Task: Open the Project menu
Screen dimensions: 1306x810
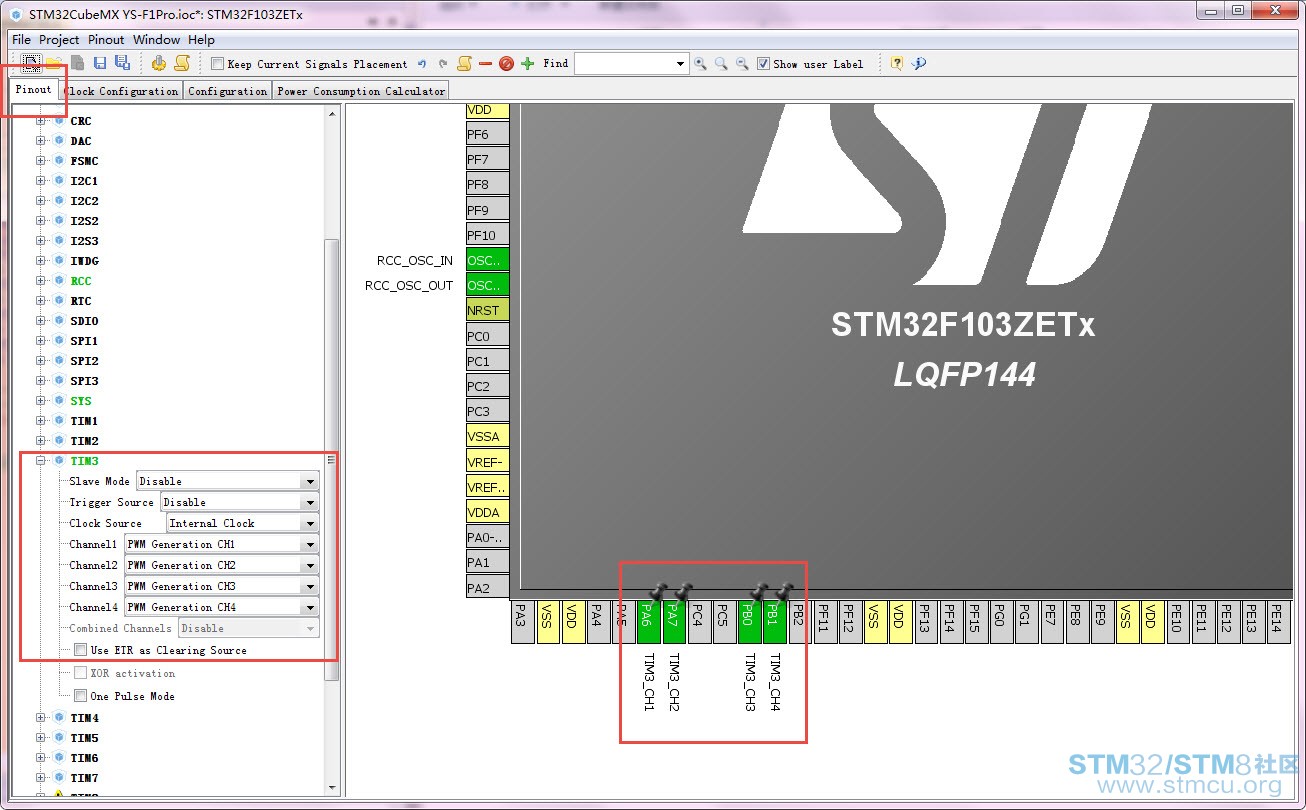Action: tap(59, 40)
